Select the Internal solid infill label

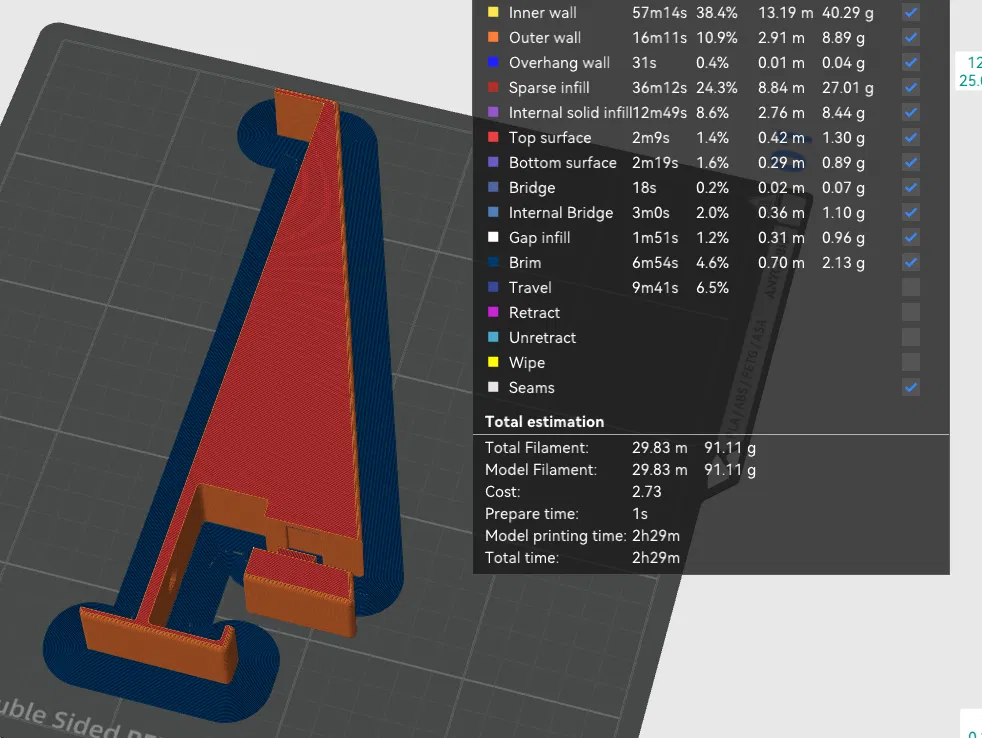point(570,113)
